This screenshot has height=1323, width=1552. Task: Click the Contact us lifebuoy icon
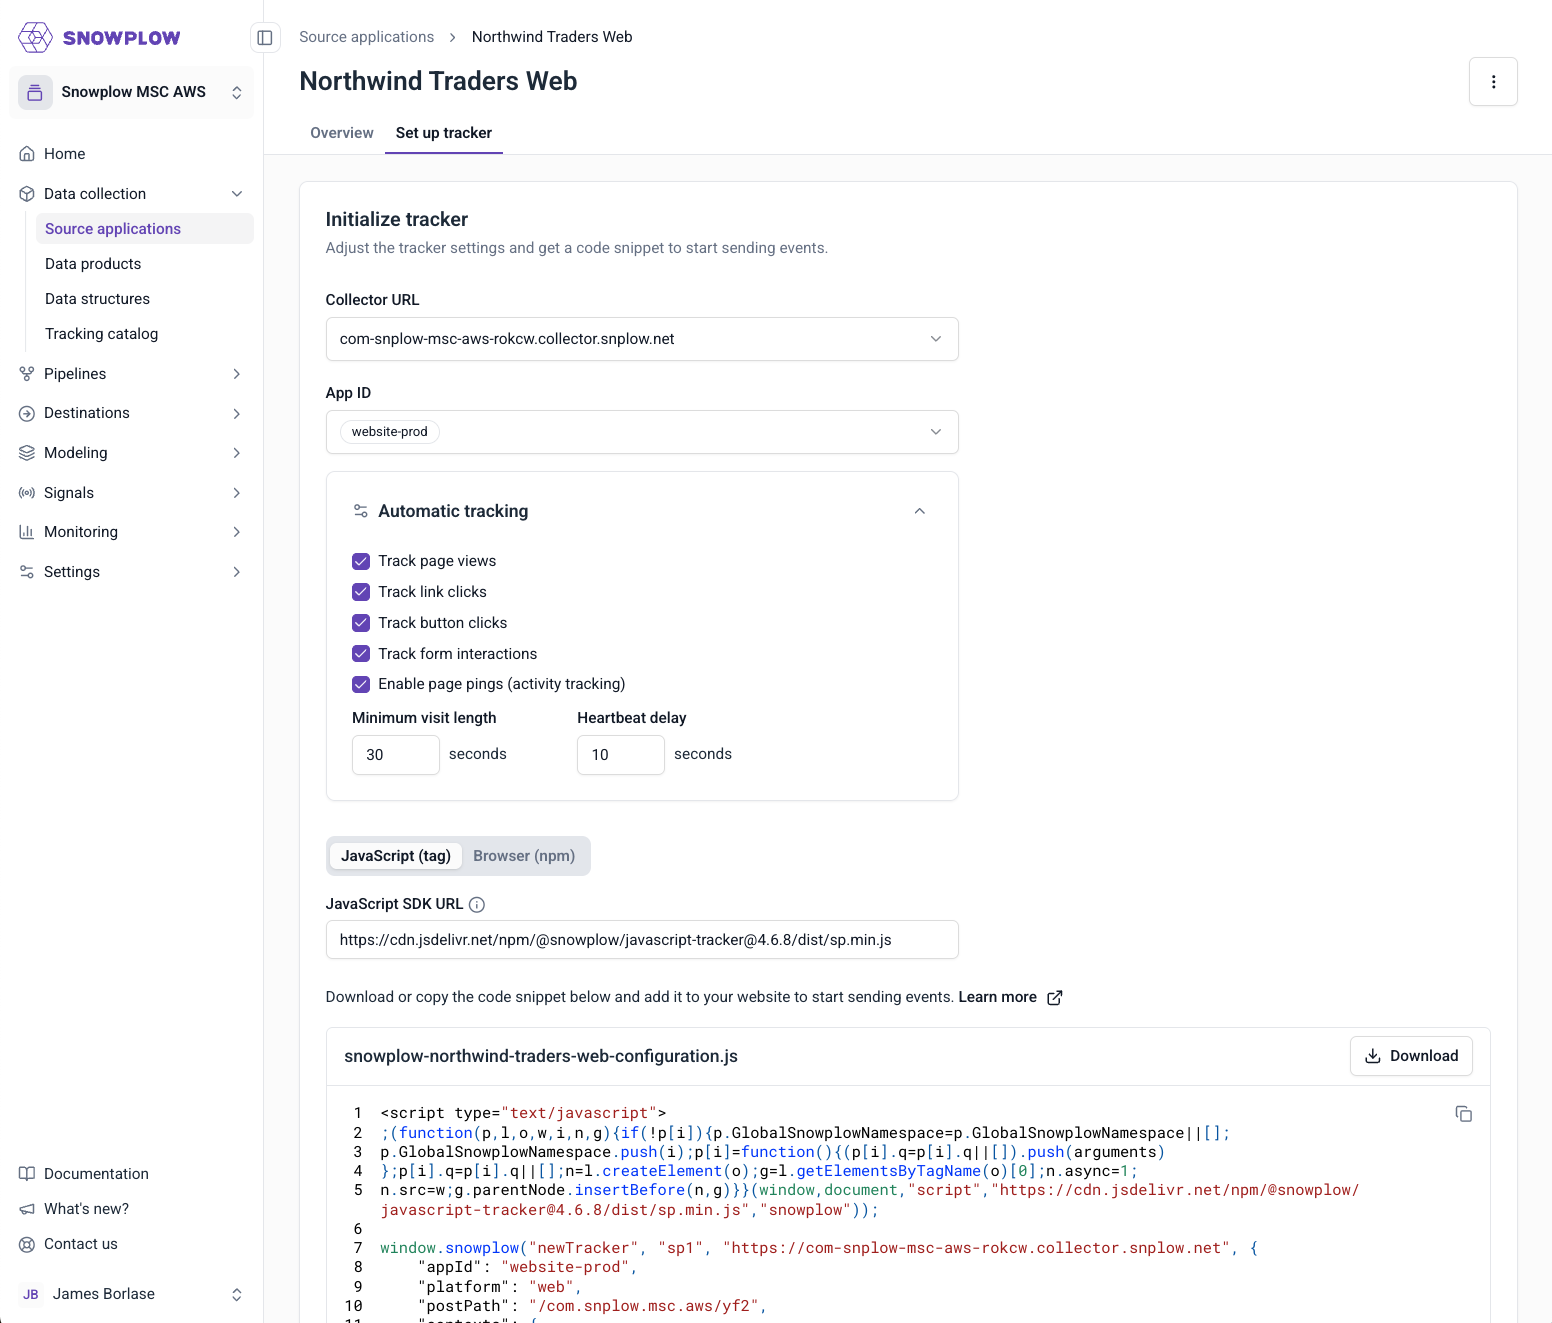tap(27, 1244)
